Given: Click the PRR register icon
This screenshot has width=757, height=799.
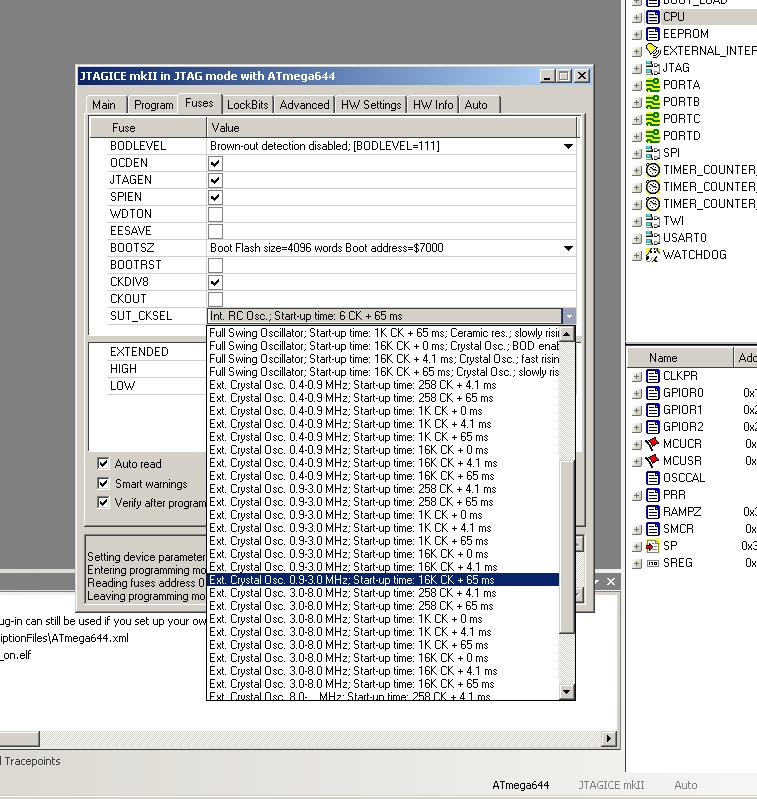Looking at the screenshot, I should 653,495.
